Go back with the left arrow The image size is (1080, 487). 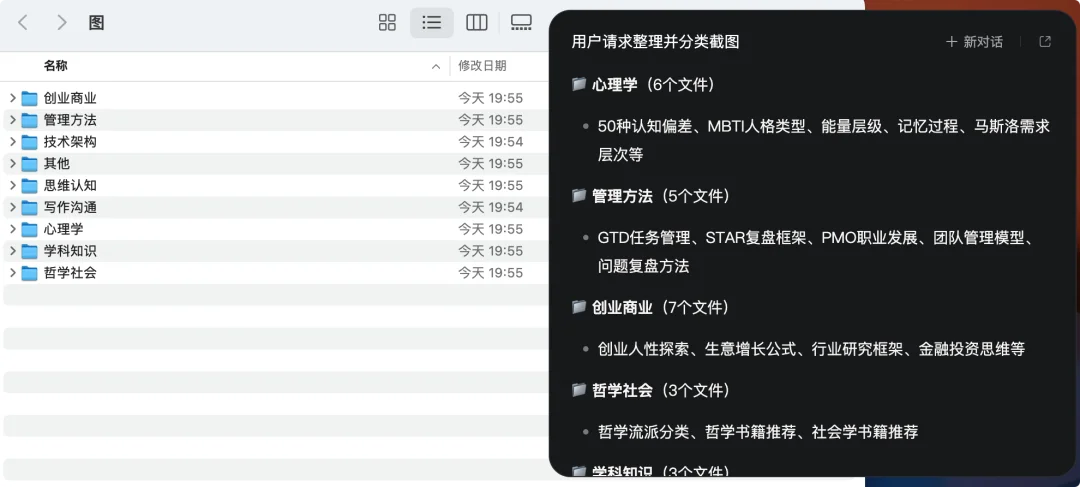click(23, 23)
